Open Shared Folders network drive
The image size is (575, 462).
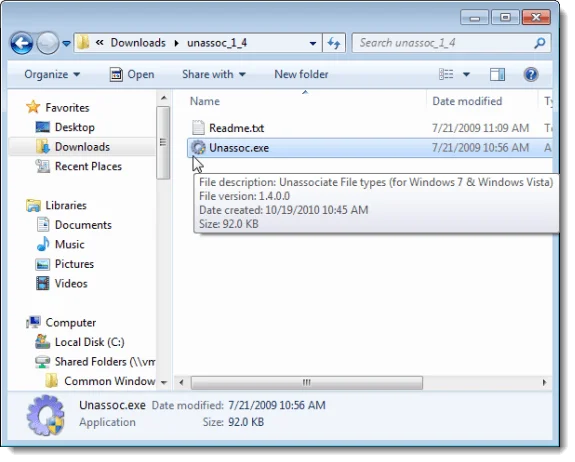(105, 362)
